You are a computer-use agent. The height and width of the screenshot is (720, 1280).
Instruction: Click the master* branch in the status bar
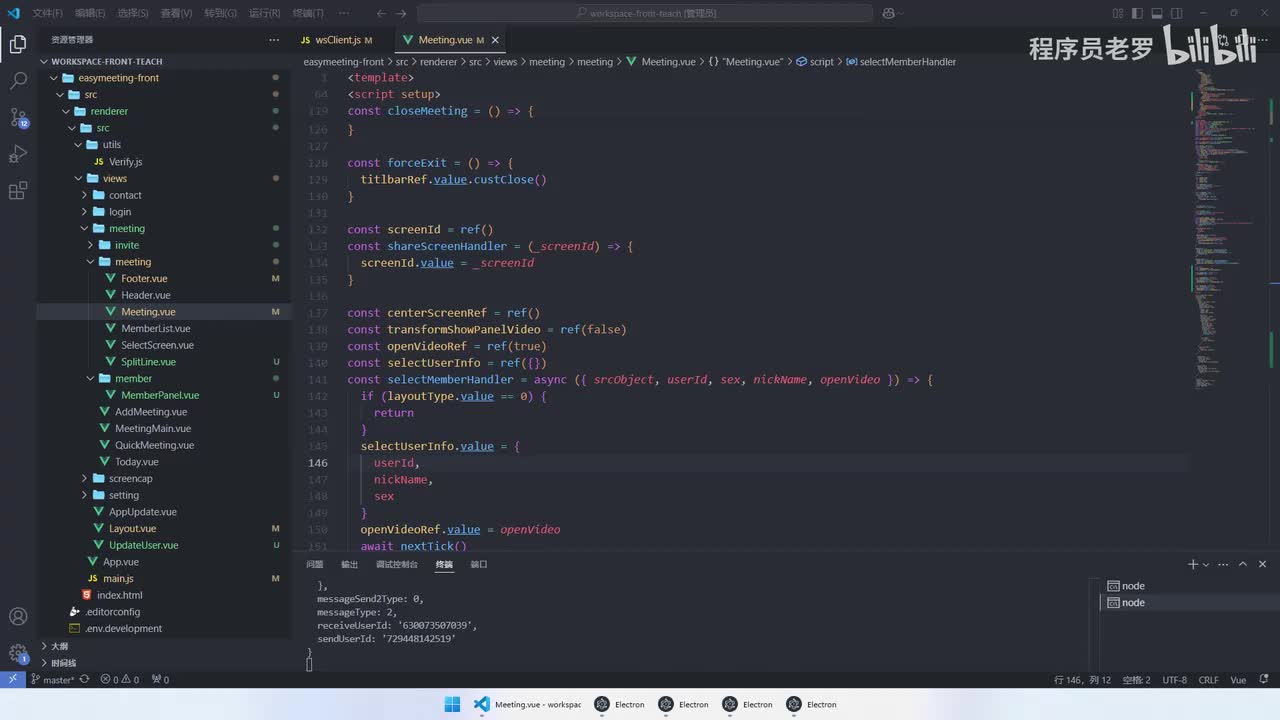[x=52, y=680]
